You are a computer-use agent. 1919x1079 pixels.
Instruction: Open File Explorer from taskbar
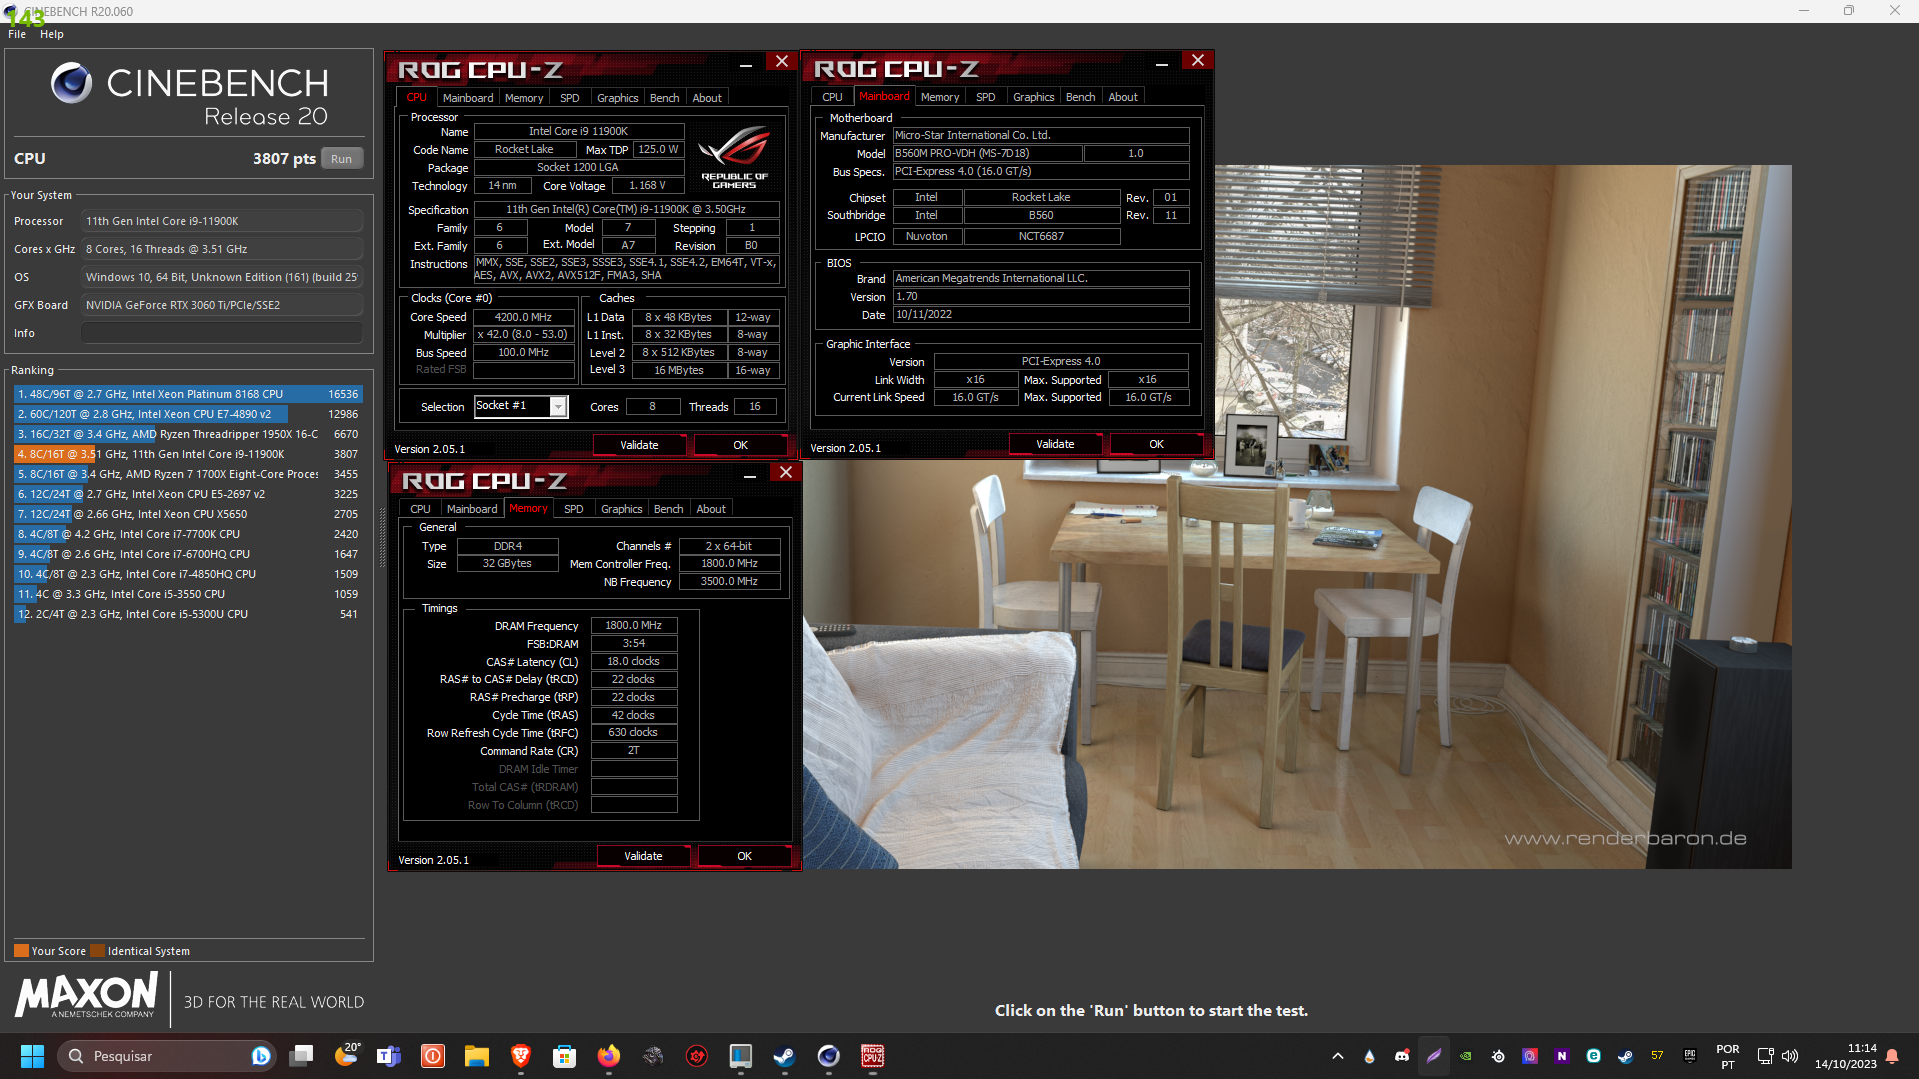[477, 1056]
